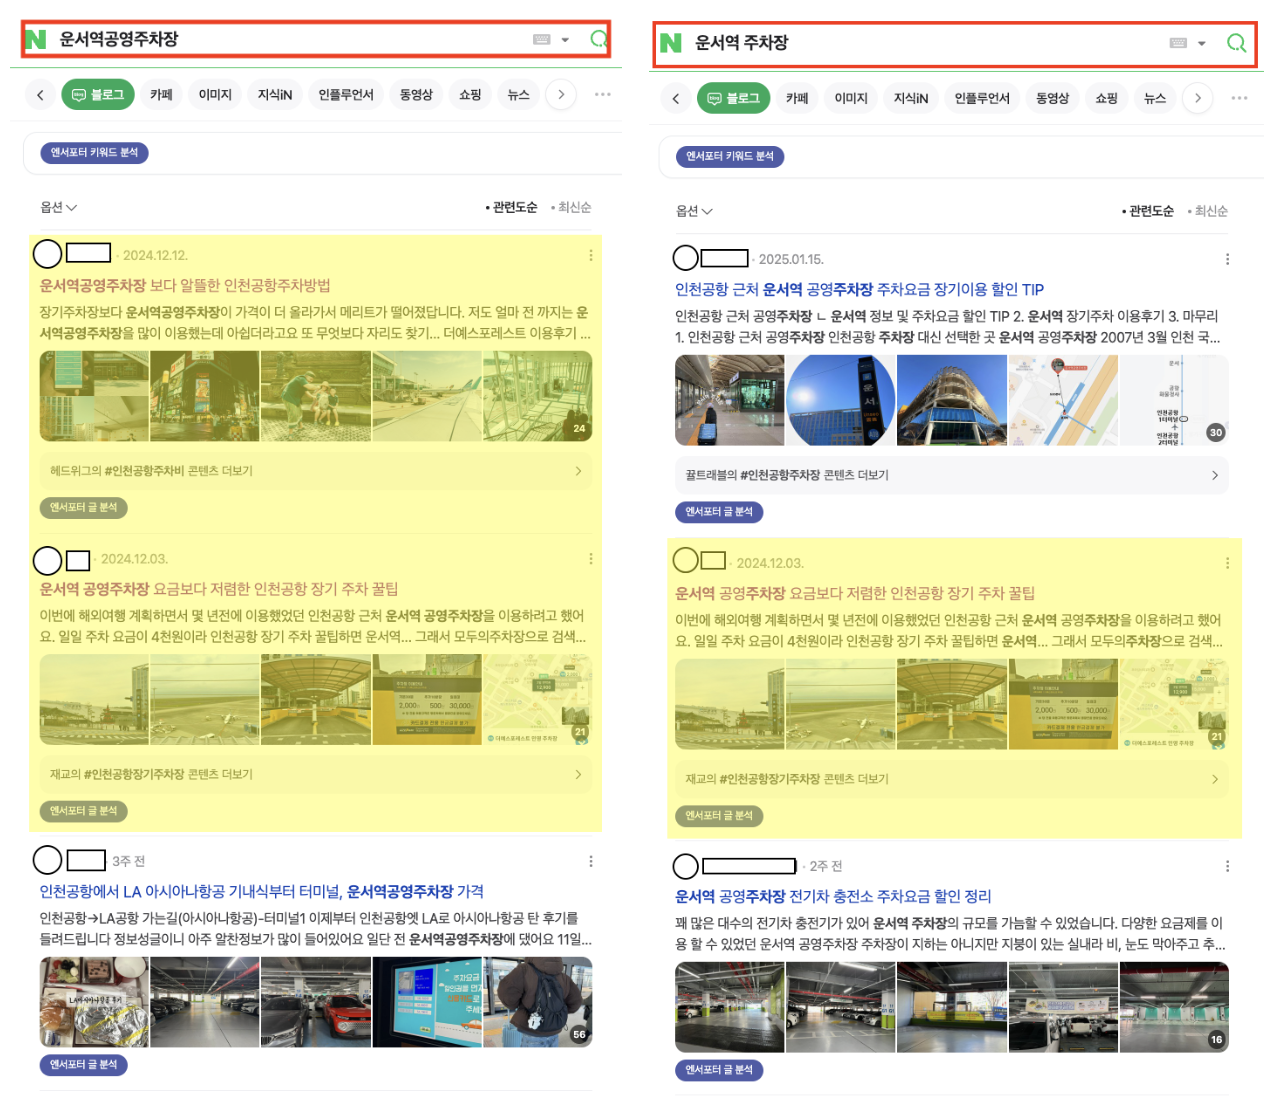
Task: Open post 운서역공영주차장 보다 알뜰한 인천공항주차방법
Action: pos(185,286)
